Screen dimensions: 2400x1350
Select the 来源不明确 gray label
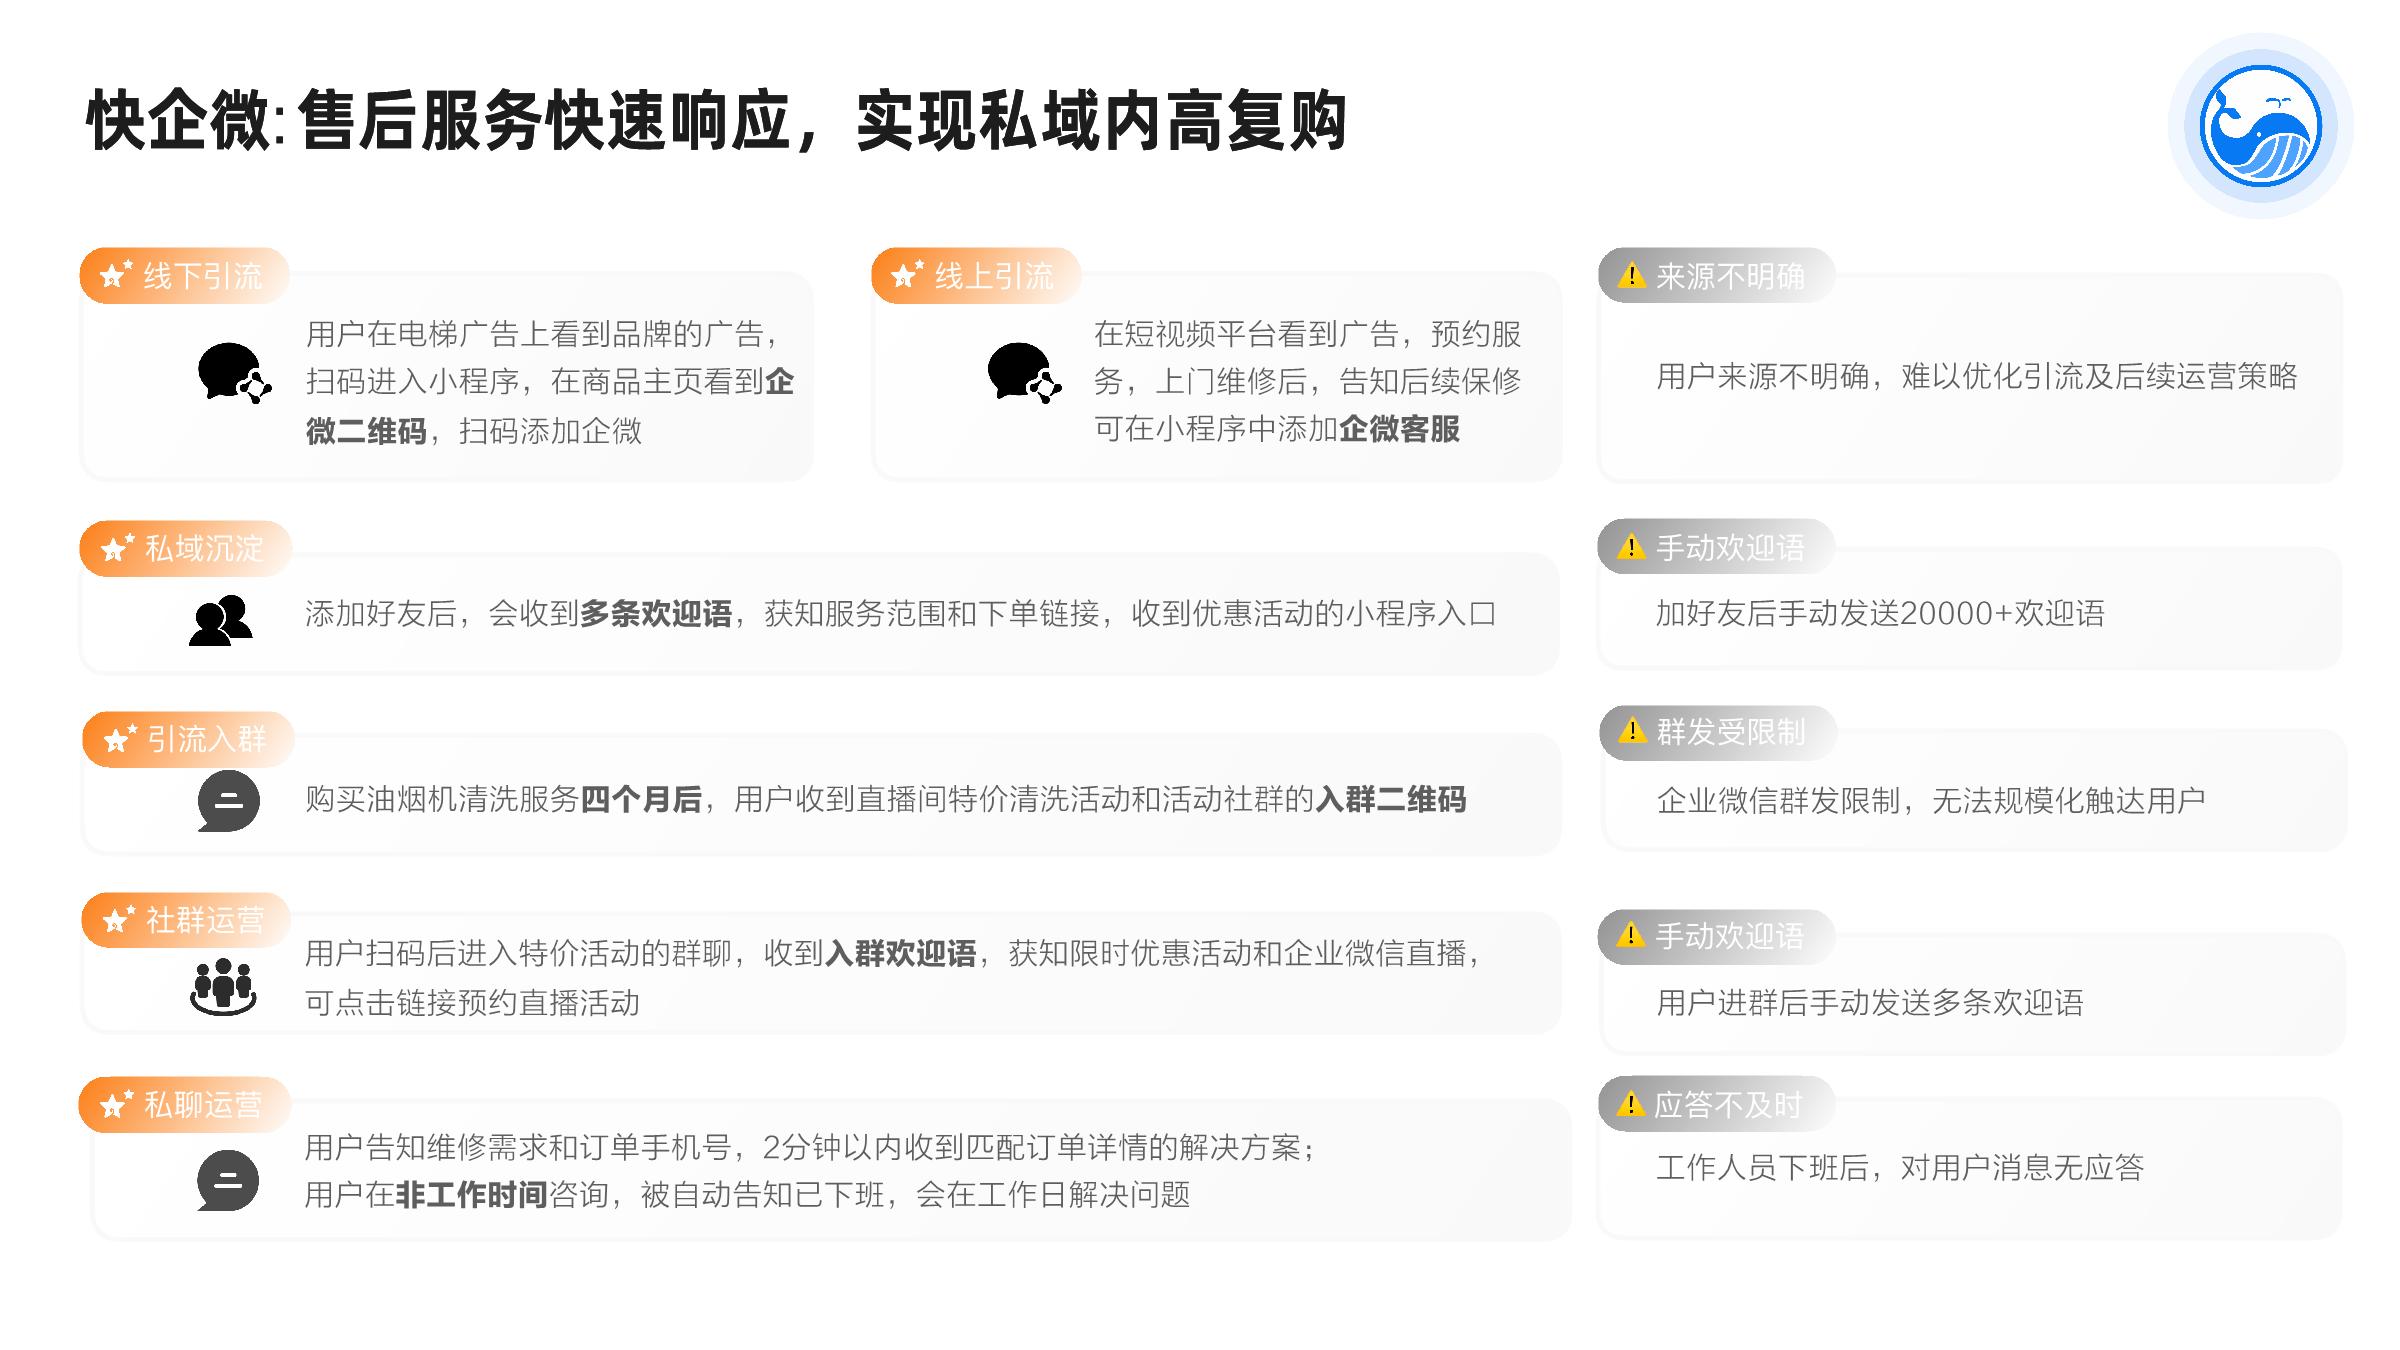click(1716, 275)
